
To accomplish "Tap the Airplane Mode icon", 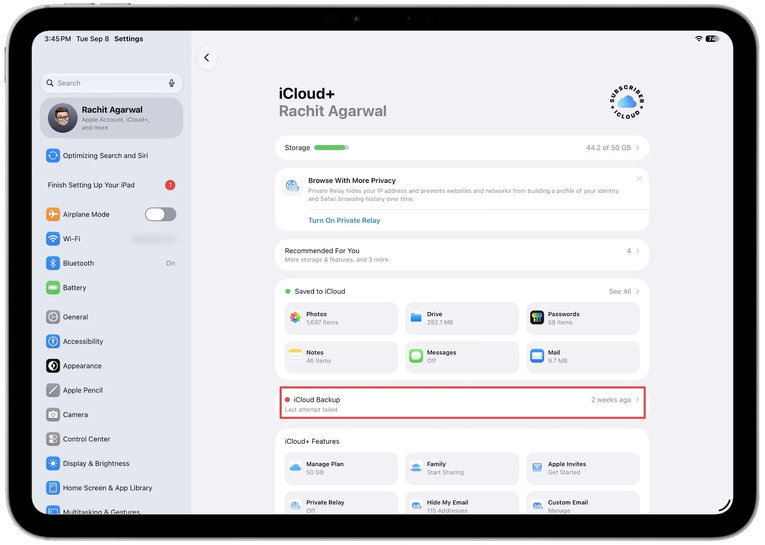I will 53,214.
